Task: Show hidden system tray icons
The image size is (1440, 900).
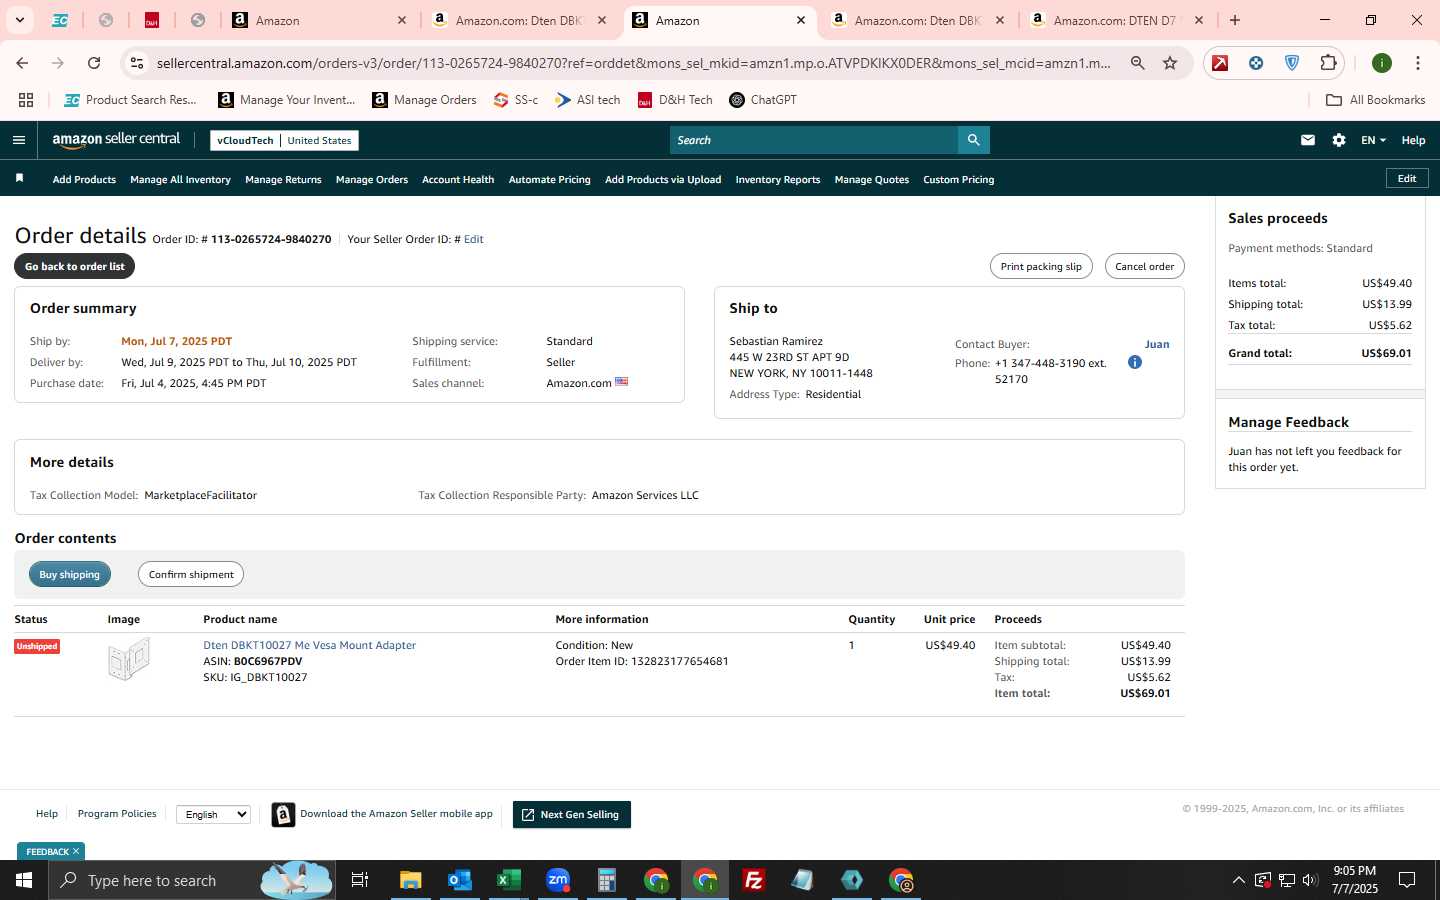Action: 1238,880
